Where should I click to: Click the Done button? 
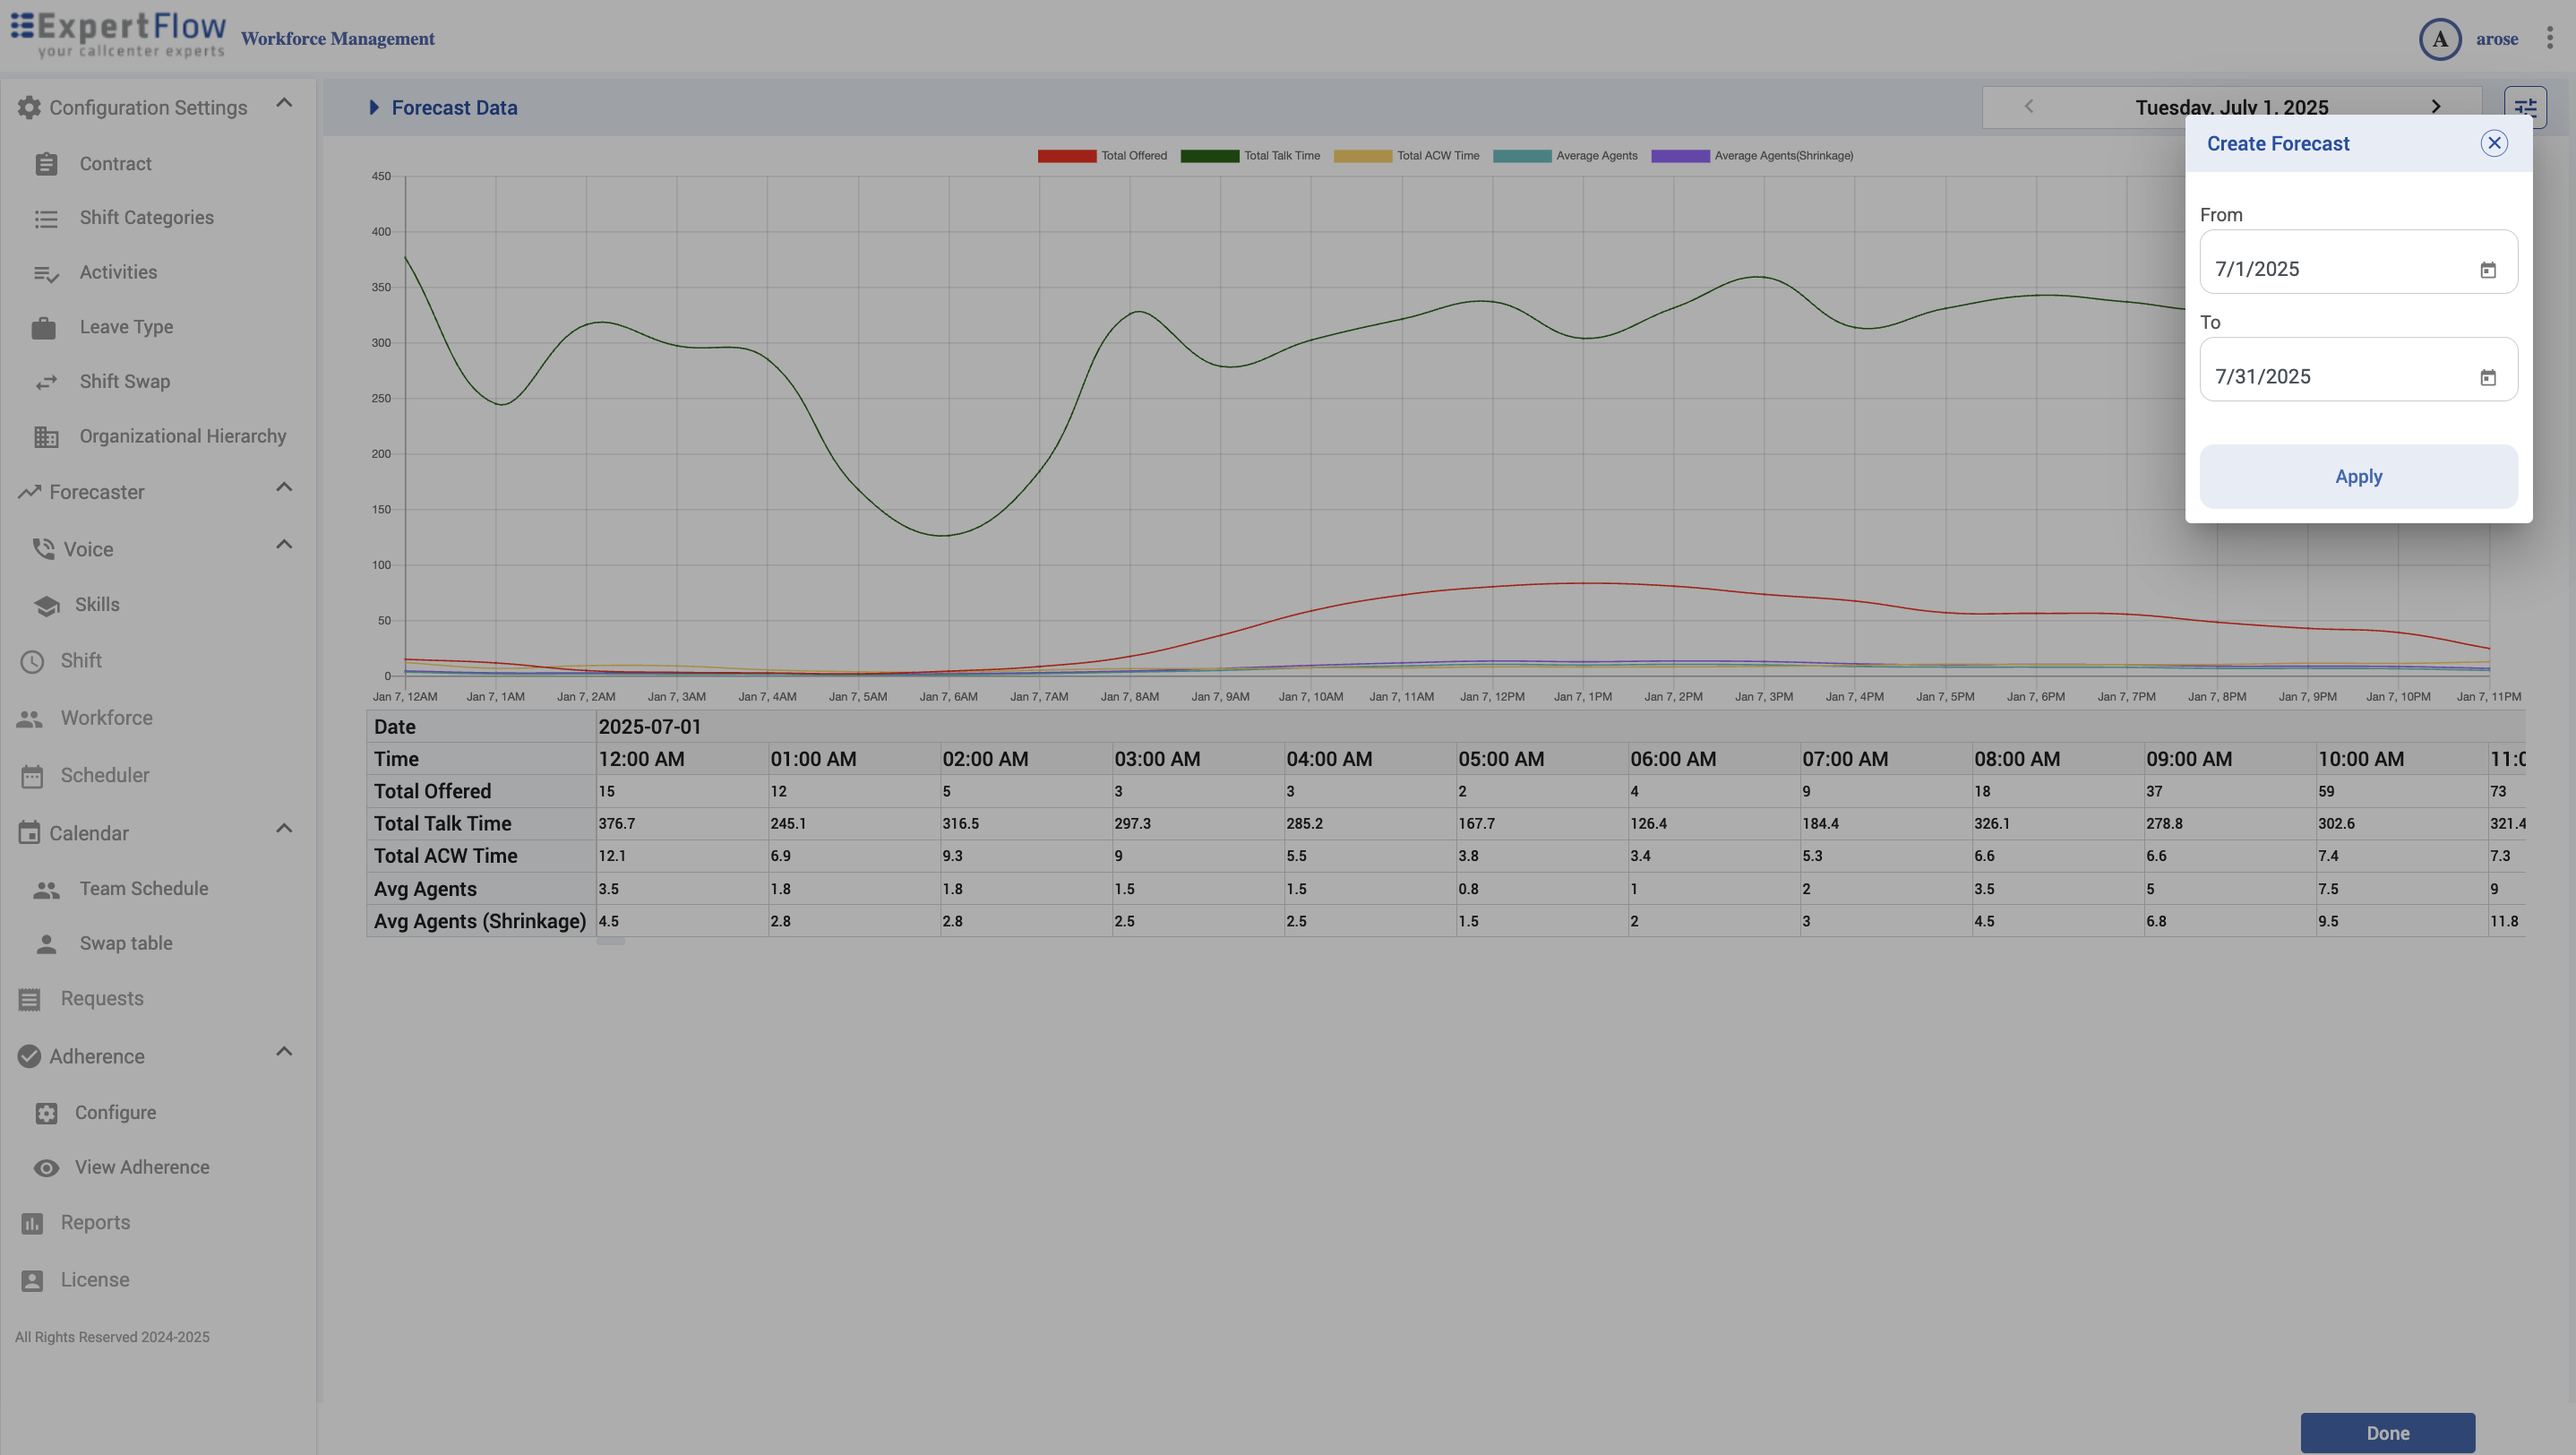coord(2387,1432)
